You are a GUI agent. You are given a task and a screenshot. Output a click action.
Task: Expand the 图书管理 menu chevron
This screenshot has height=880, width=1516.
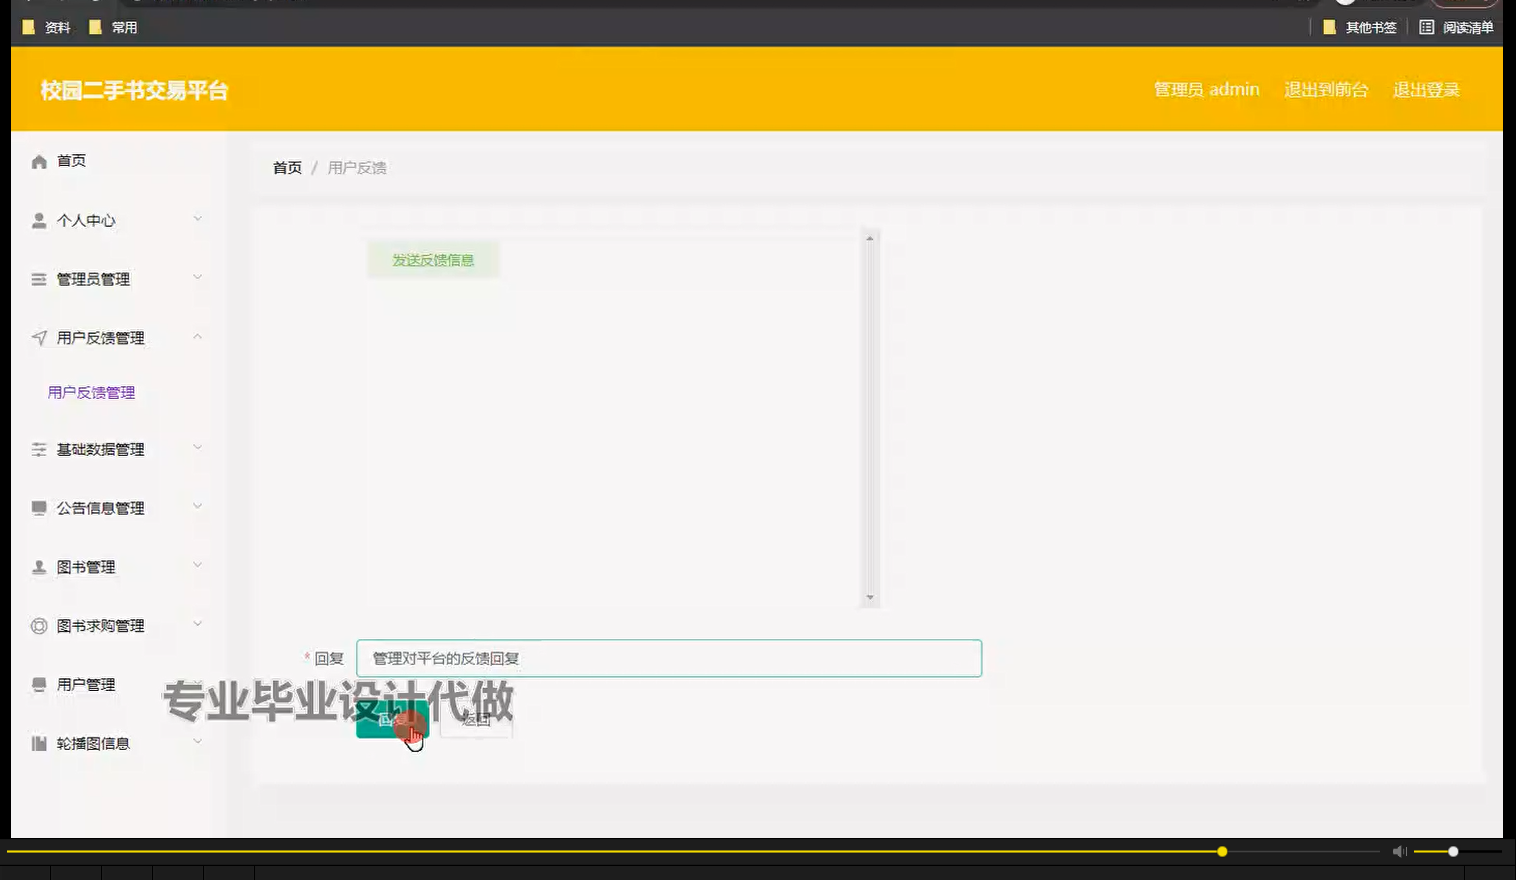coord(197,566)
